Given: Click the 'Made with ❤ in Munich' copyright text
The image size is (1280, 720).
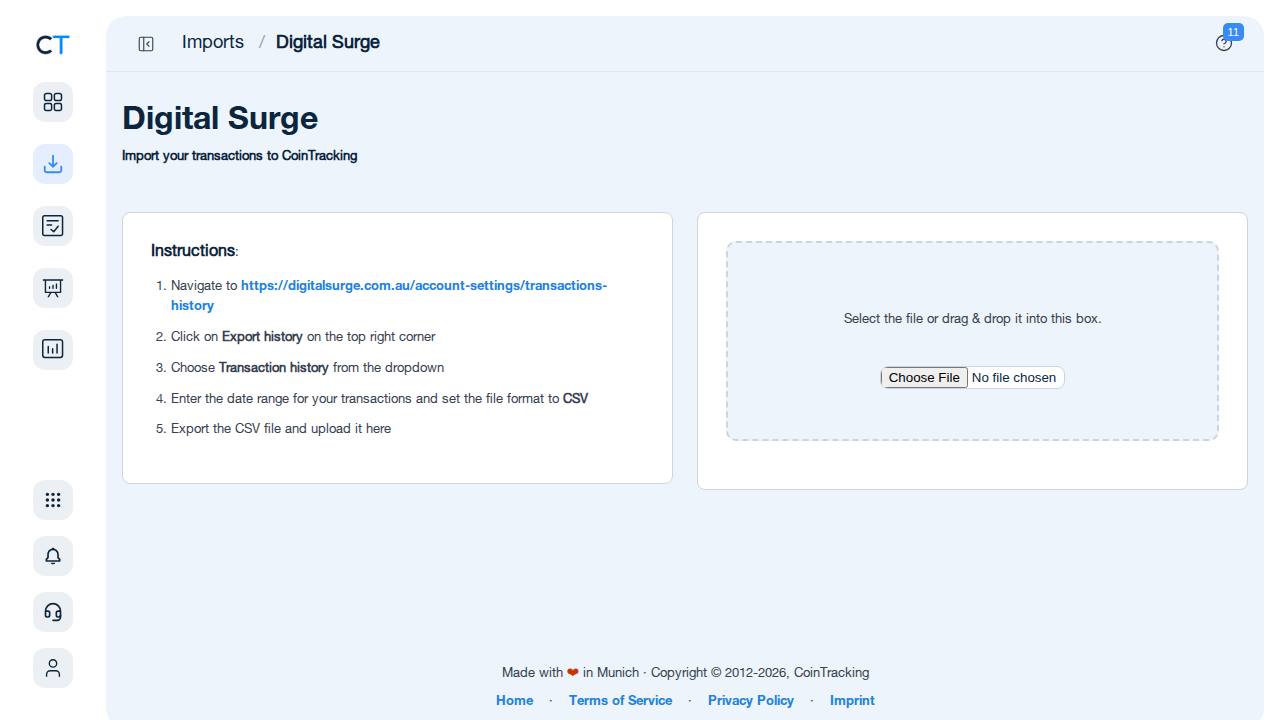Looking at the screenshot, I should [x=685, y=672].
